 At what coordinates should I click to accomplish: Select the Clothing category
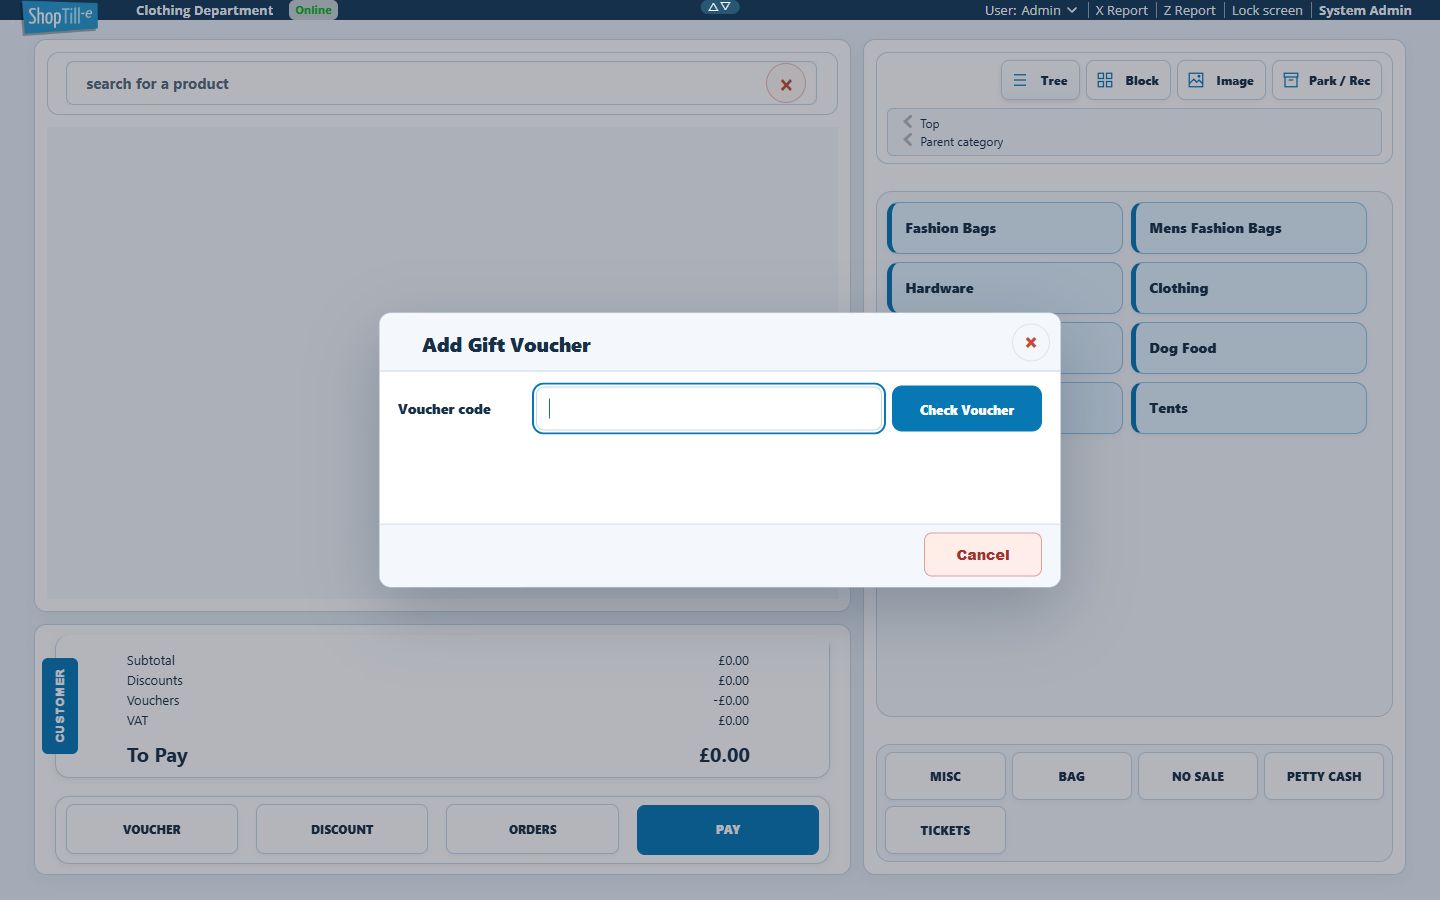point(1249,288)
